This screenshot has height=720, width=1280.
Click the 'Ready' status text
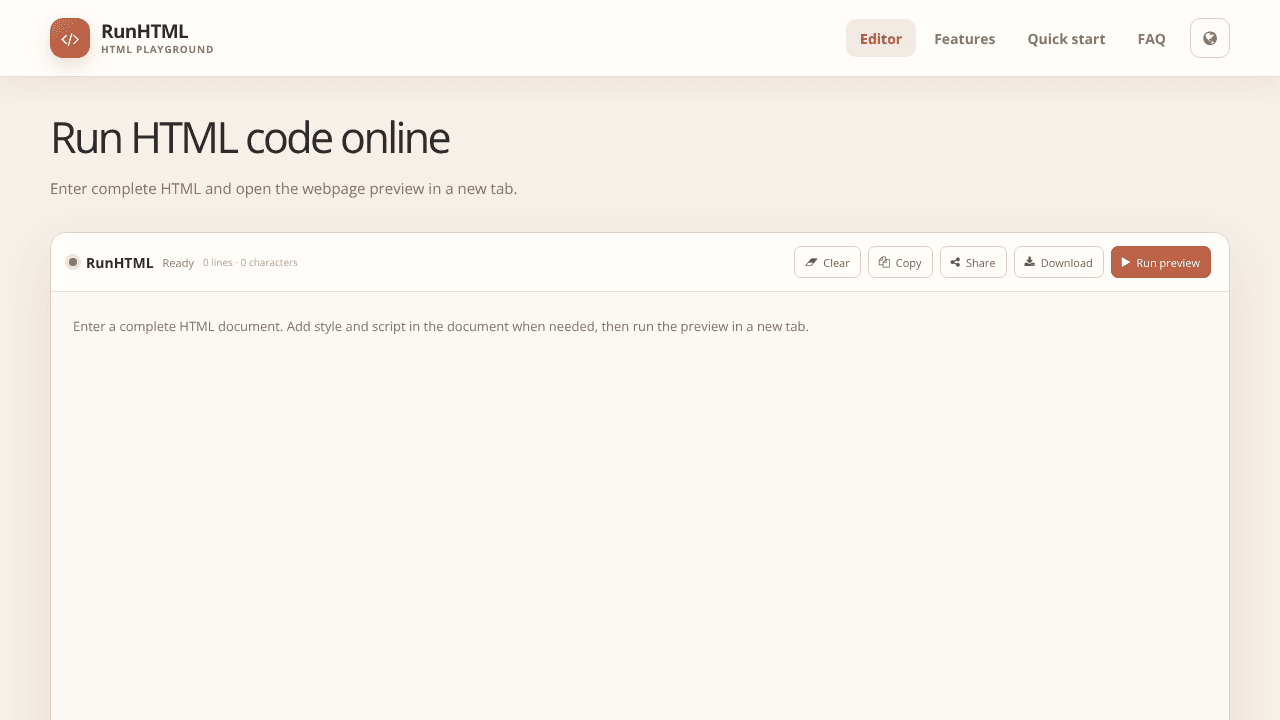tap(178, 263)
